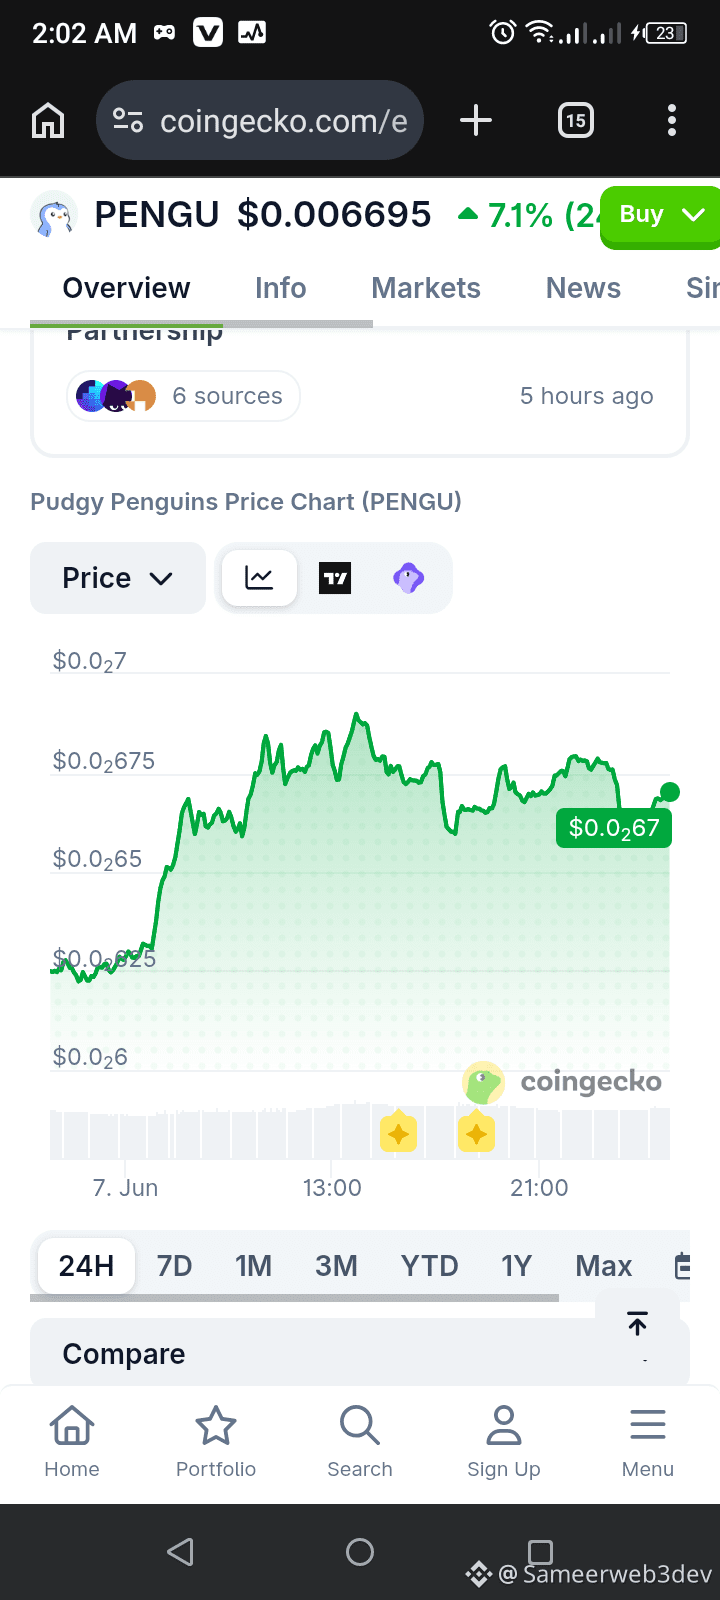Open the tab switcher showing 15 tabs

pyautogui.click(x=576, y=121)
